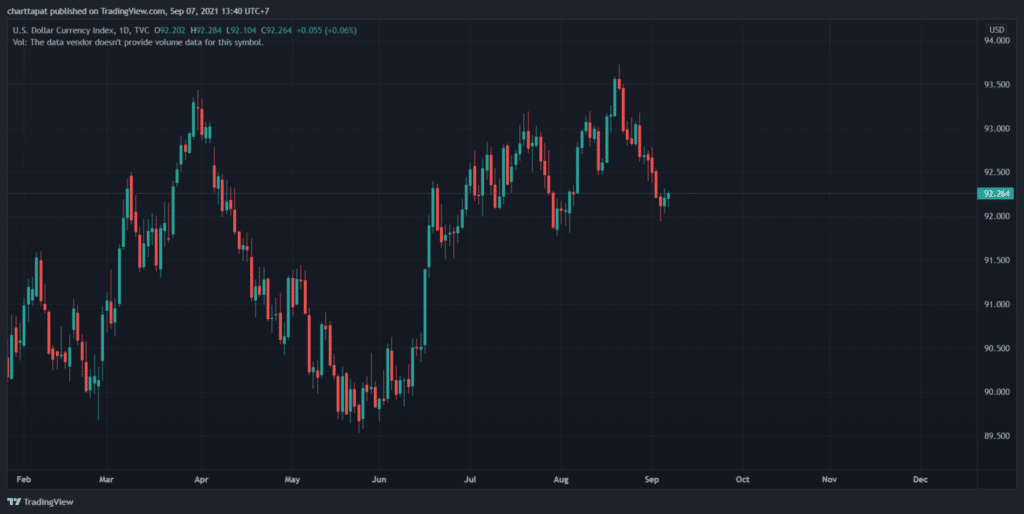Click the TradingView brand text at bottom

44,502
